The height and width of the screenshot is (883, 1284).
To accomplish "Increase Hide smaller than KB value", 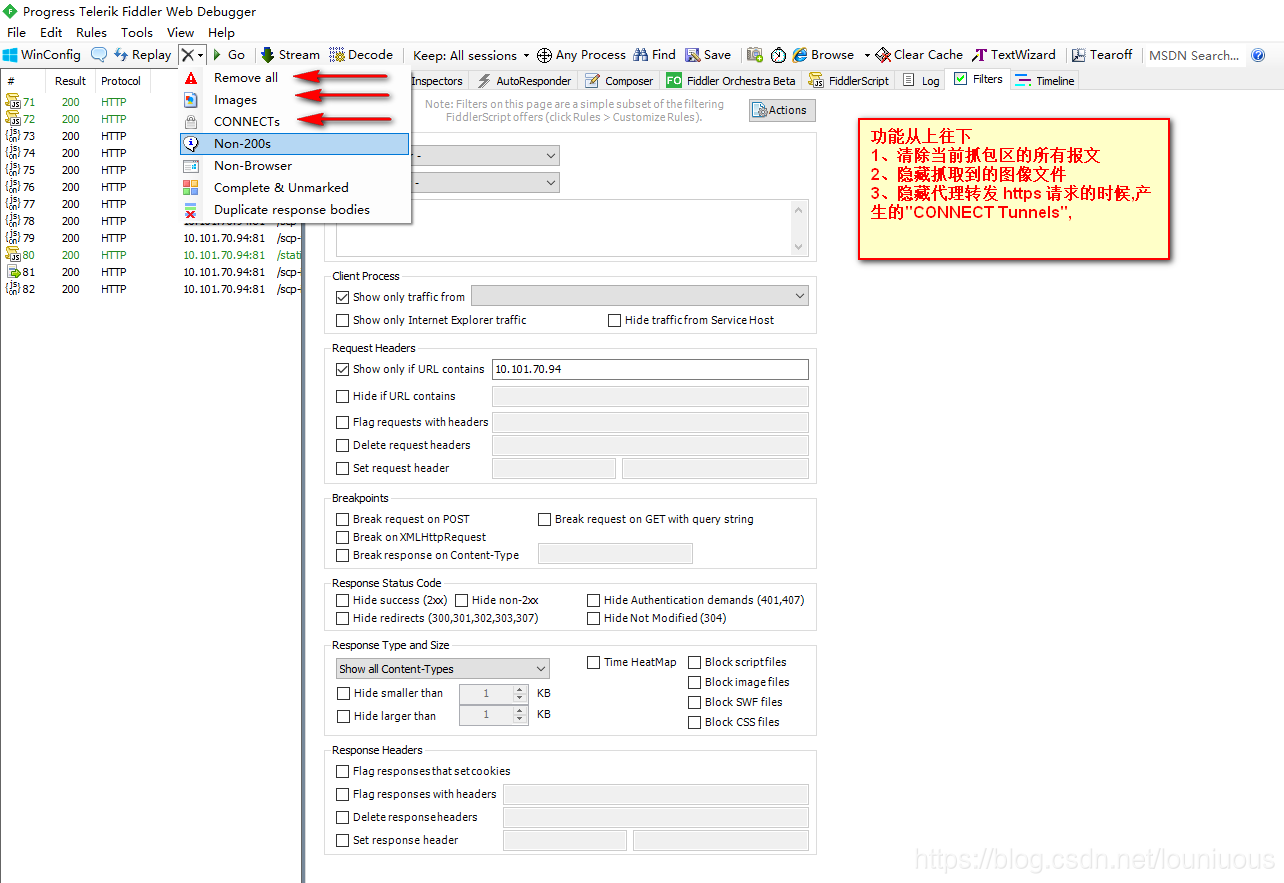I will pos(519,689).
